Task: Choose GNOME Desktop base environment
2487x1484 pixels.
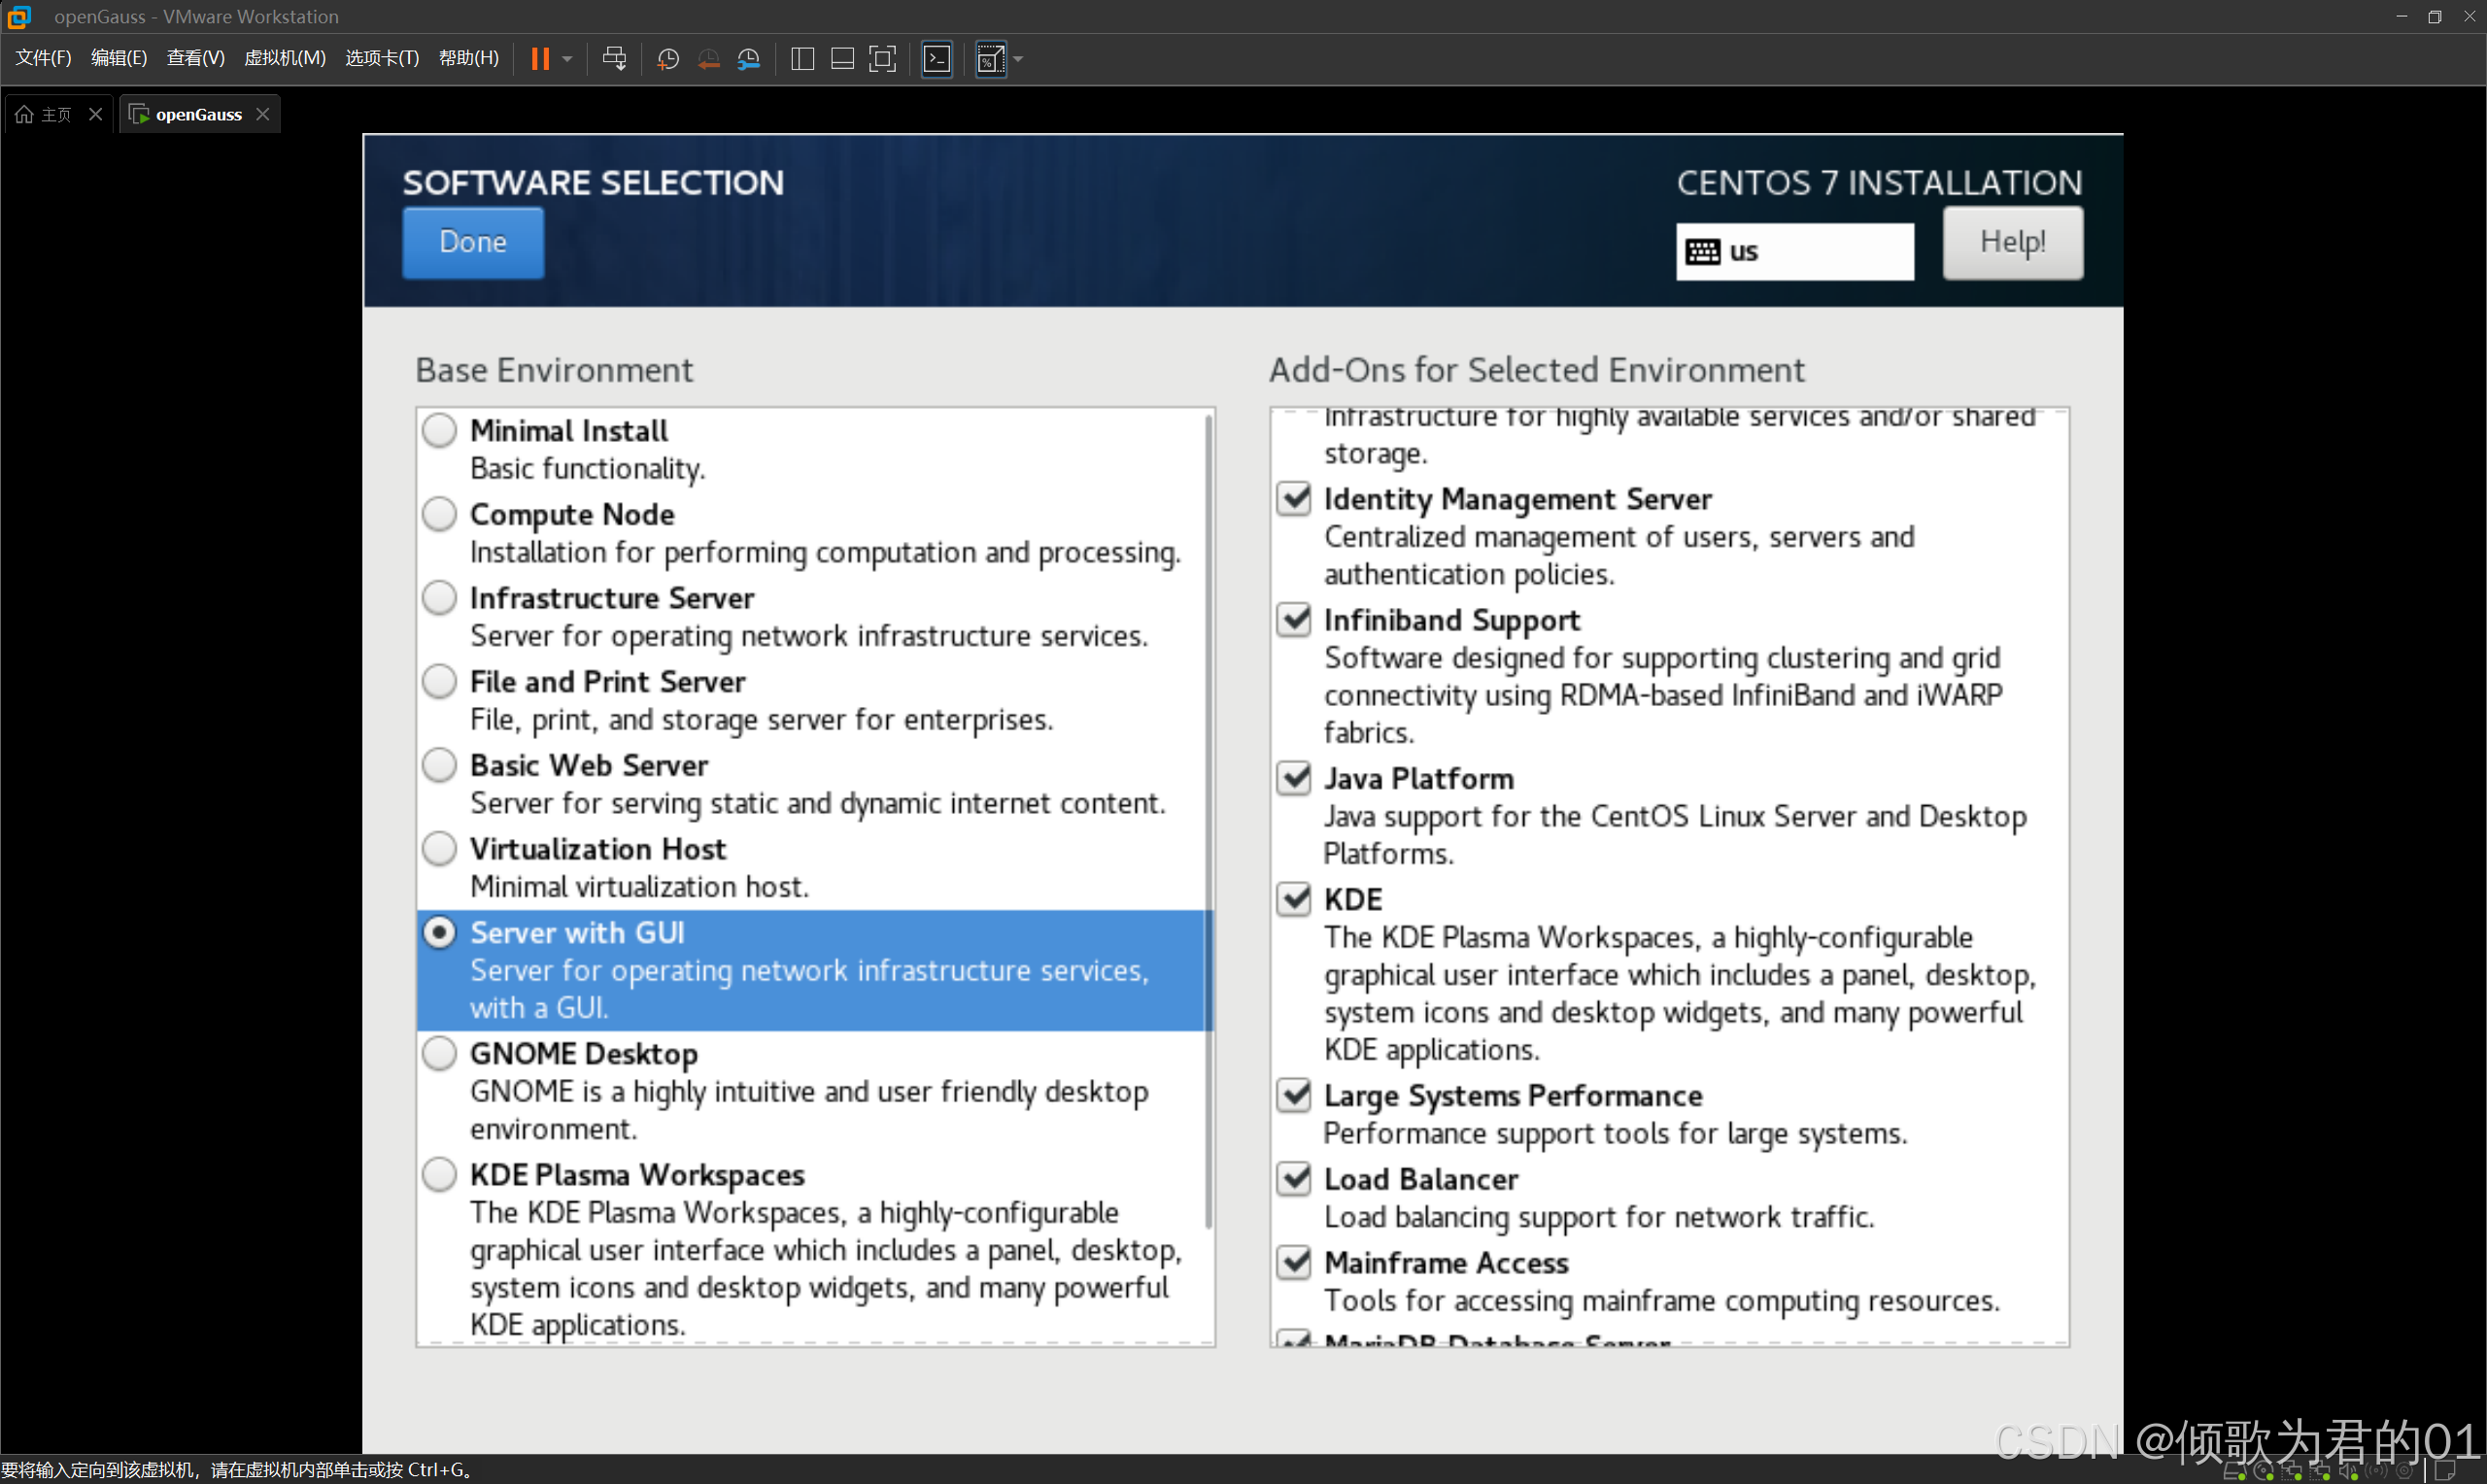Action: pos(439,1053)
